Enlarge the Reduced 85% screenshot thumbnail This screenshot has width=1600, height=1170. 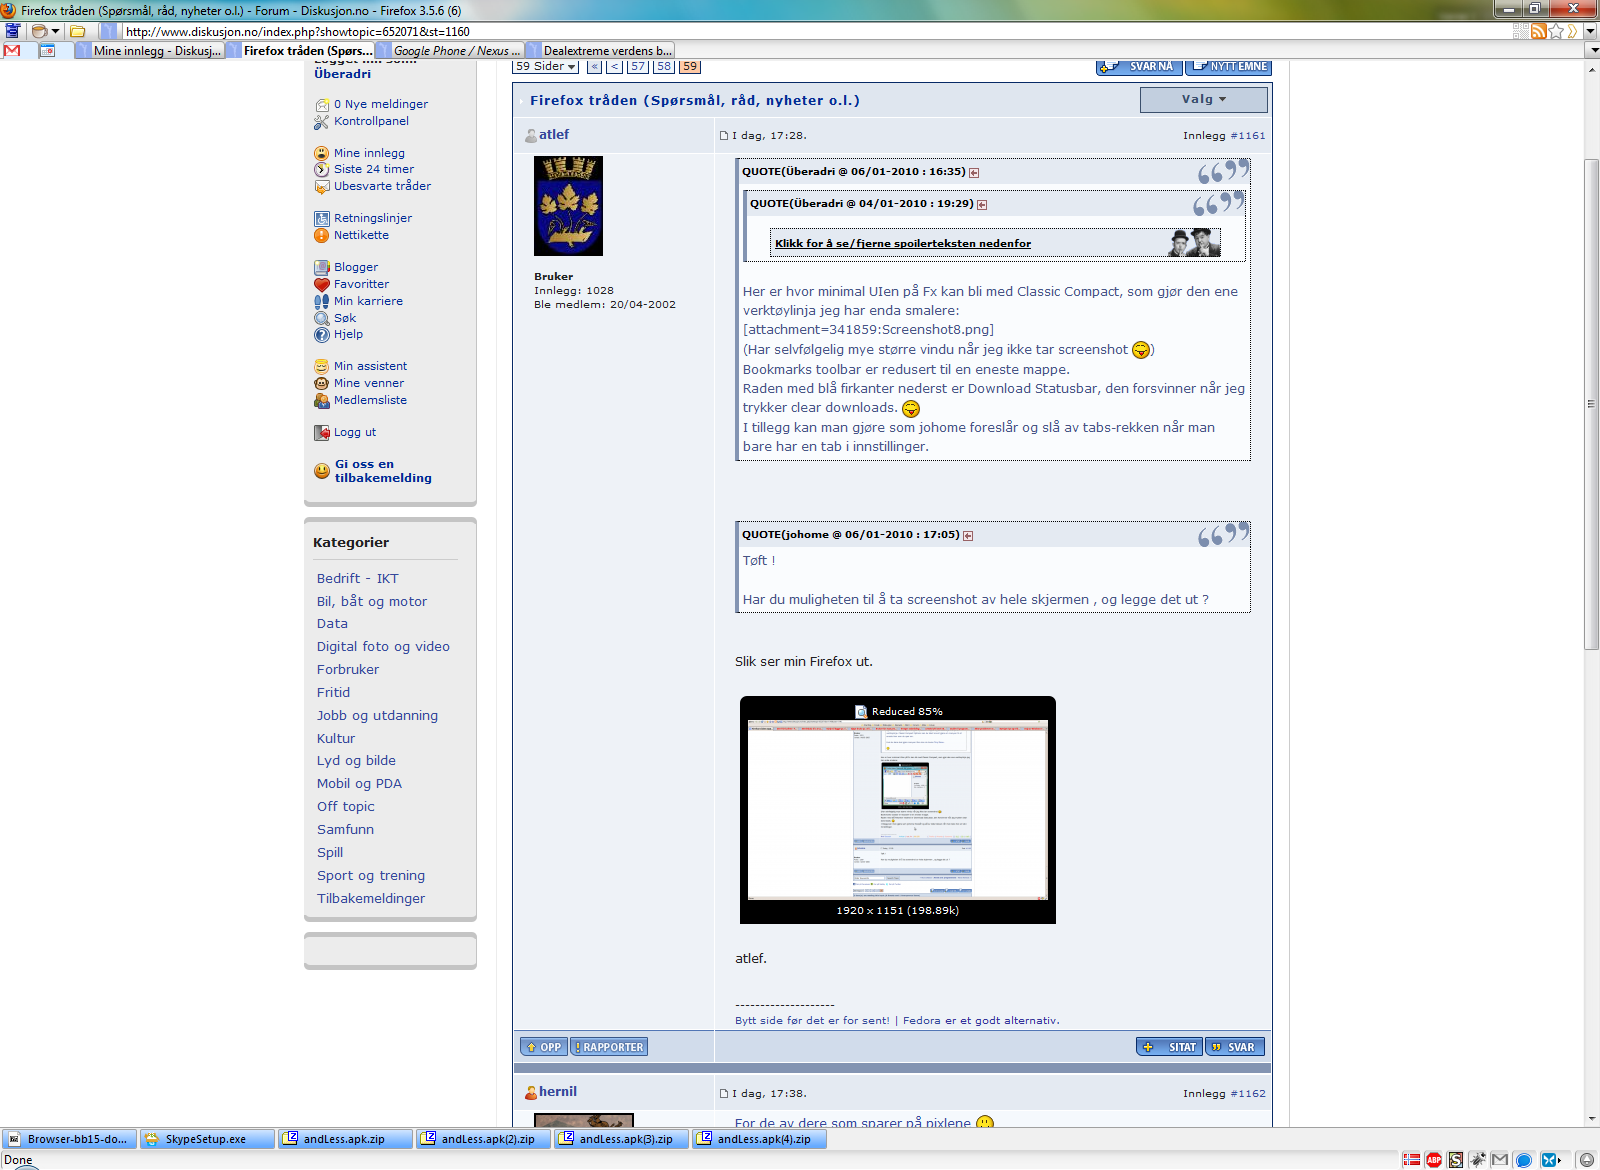898,810
